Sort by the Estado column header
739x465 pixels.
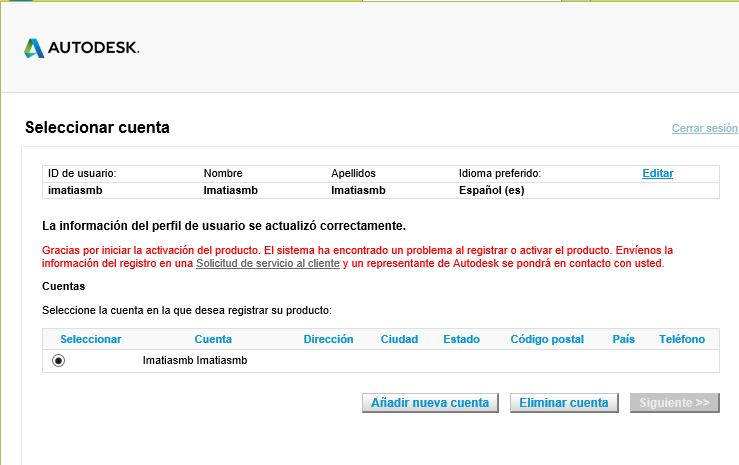(461, 339)
